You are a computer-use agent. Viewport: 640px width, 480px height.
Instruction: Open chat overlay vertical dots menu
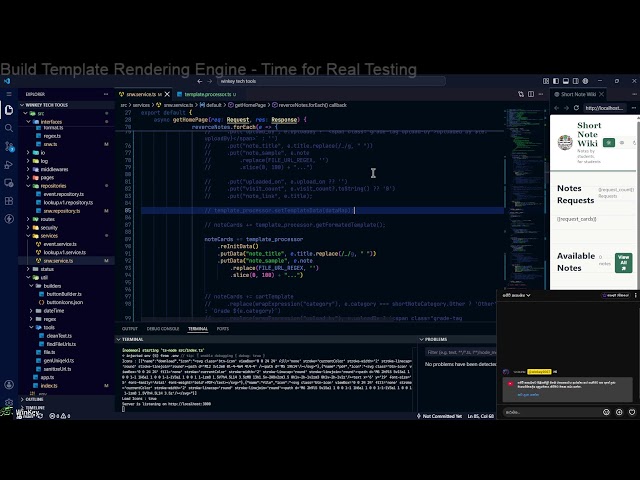click(636, 295)
